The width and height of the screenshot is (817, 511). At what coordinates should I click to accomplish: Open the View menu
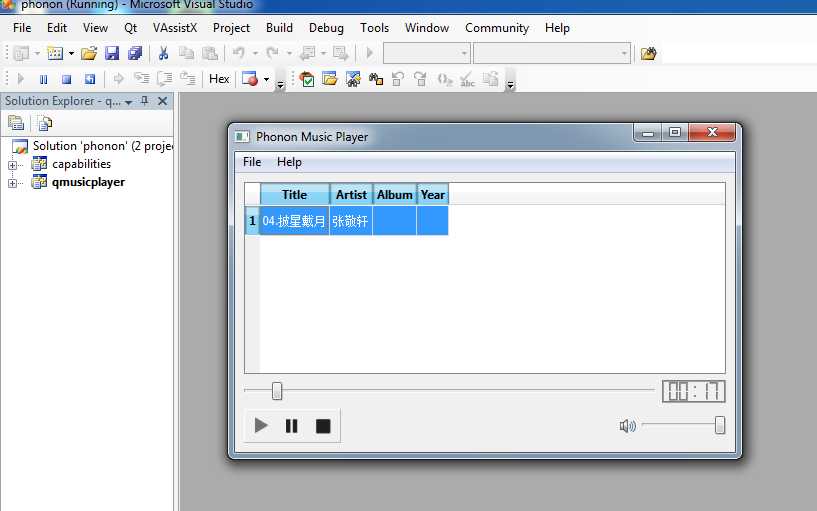(95, 28)
